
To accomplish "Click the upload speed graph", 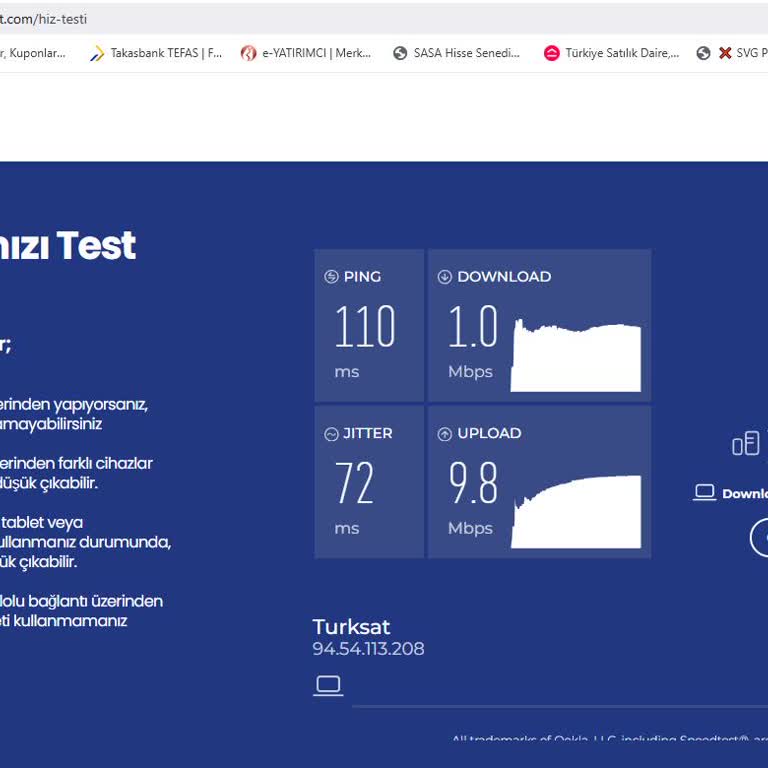I will [576, 512].
